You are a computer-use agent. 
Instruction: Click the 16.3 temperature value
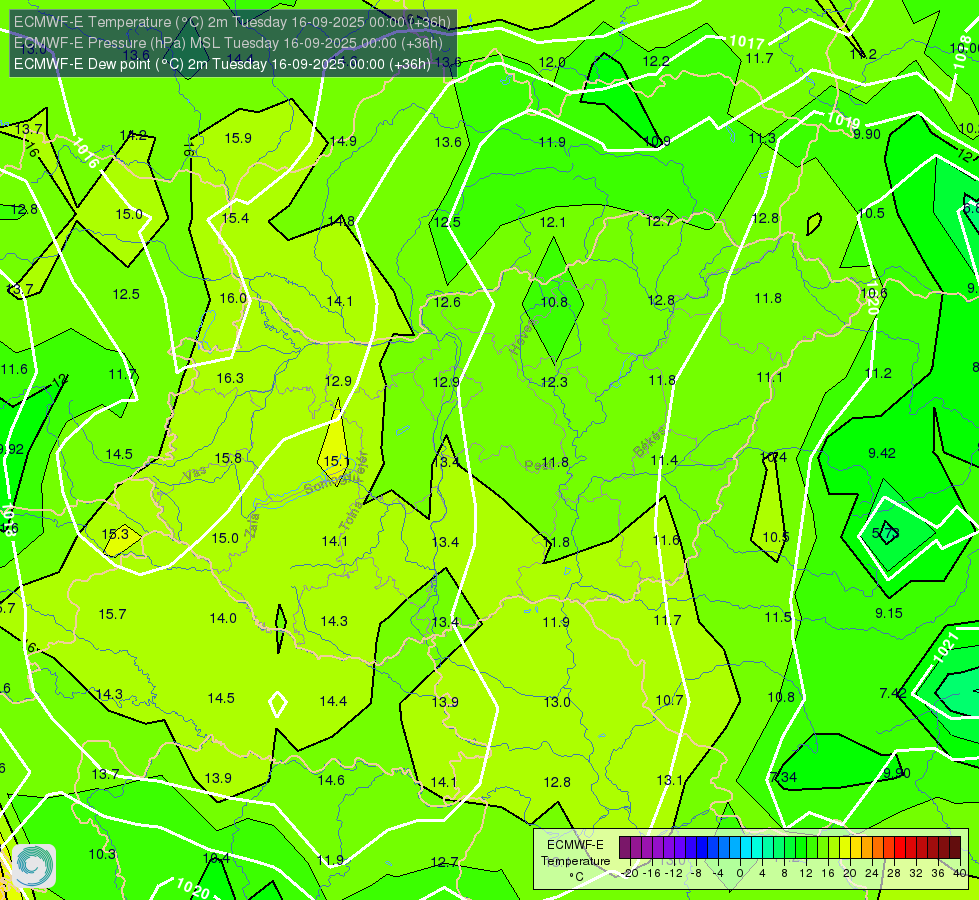[230, 378]
